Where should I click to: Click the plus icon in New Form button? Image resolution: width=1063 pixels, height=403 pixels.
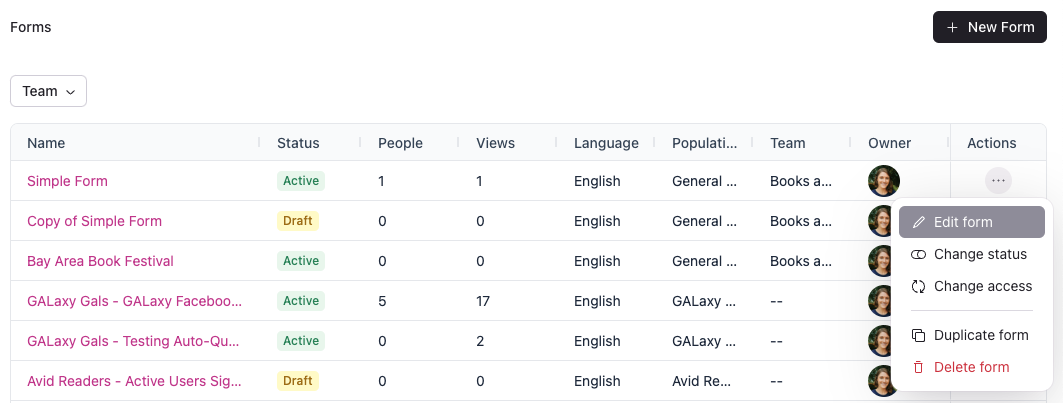(952, 27)
